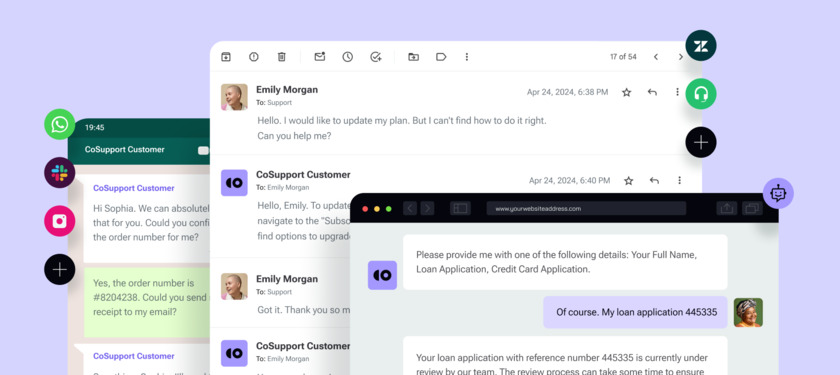Click browser forward arrow button
Screen dimensions: 840x375
pos(427,208)
